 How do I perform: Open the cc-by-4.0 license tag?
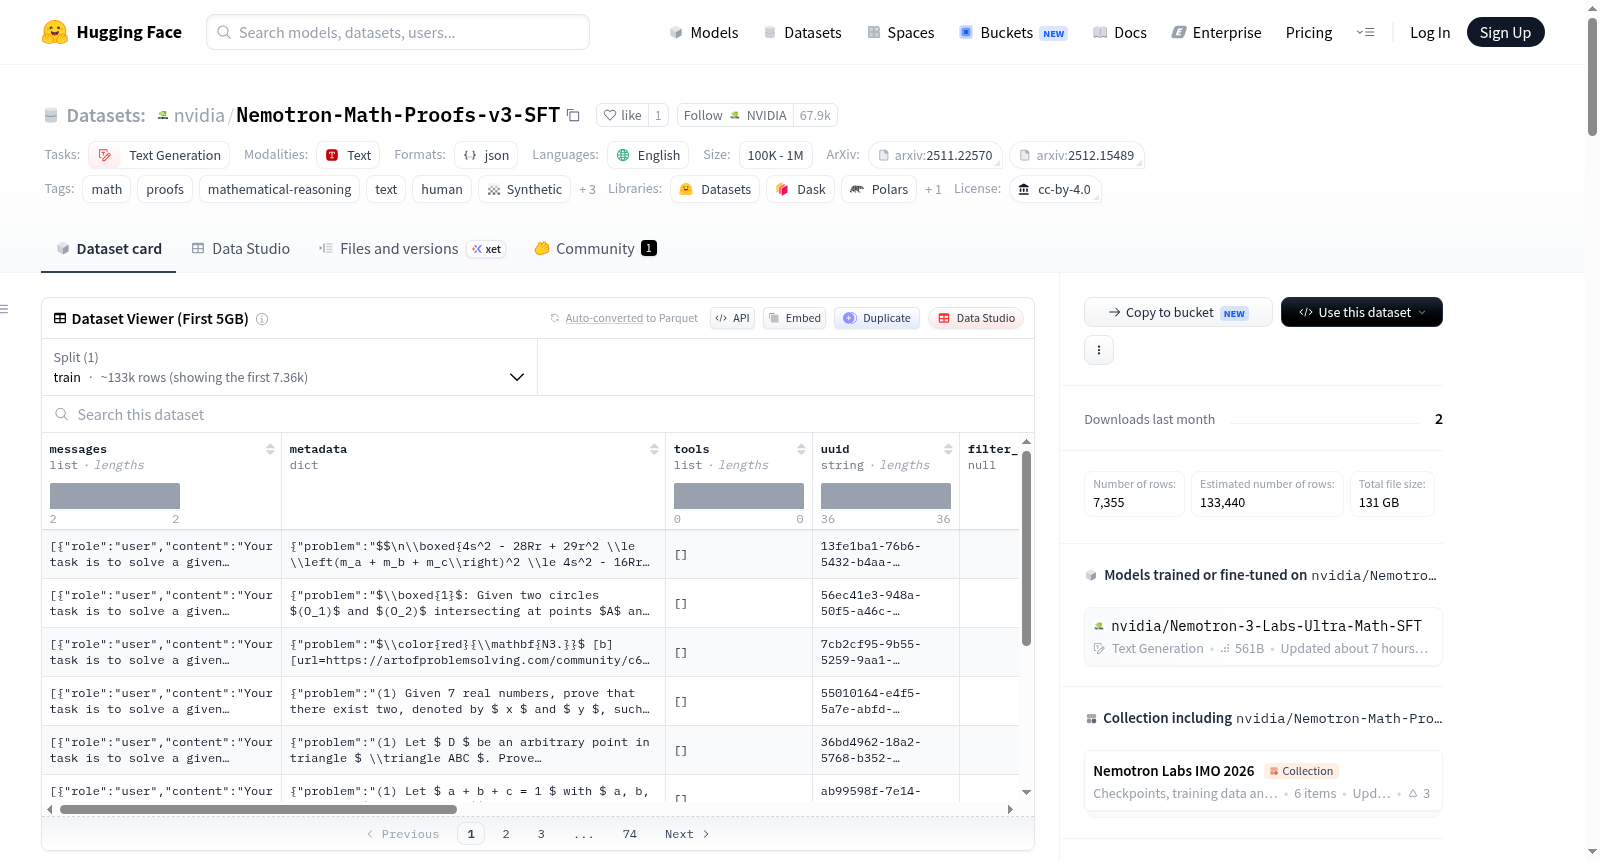[x=1055, y=189]
